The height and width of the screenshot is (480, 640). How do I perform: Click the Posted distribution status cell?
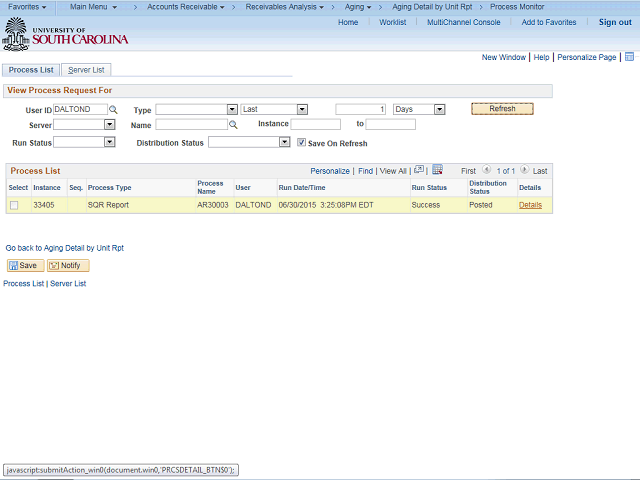tap(481, 205)
